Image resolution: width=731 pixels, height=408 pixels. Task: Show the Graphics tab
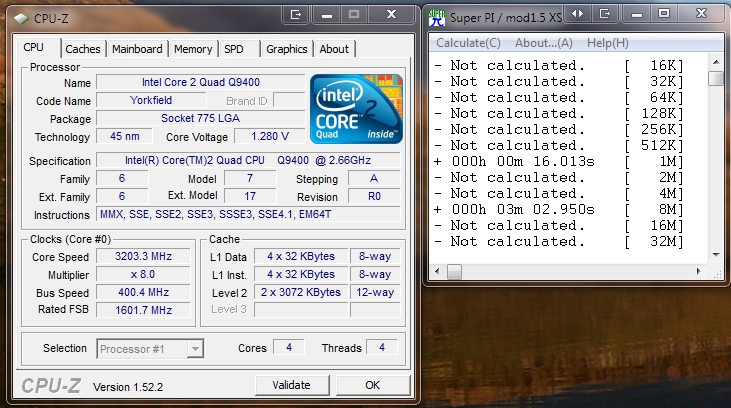point(287,49)
